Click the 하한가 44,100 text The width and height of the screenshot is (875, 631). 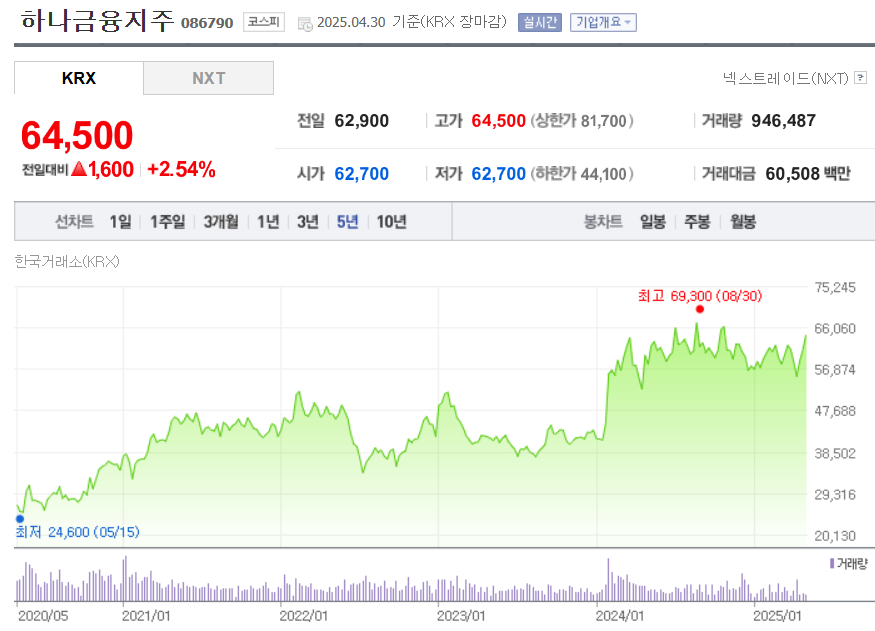tap(582, 174)
